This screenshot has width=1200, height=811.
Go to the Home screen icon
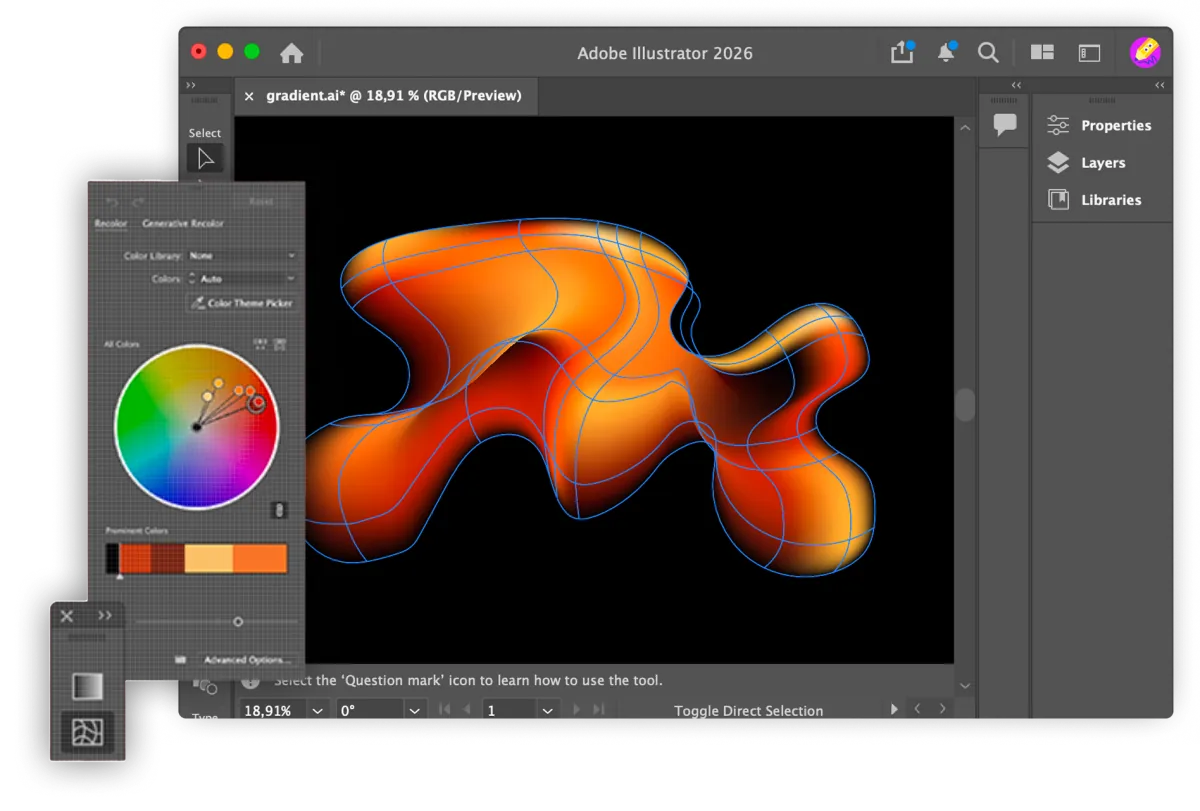point(291,53)
